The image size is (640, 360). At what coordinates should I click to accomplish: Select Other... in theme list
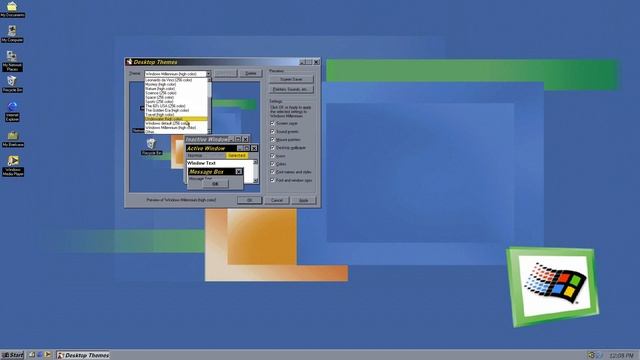point(176,132)
